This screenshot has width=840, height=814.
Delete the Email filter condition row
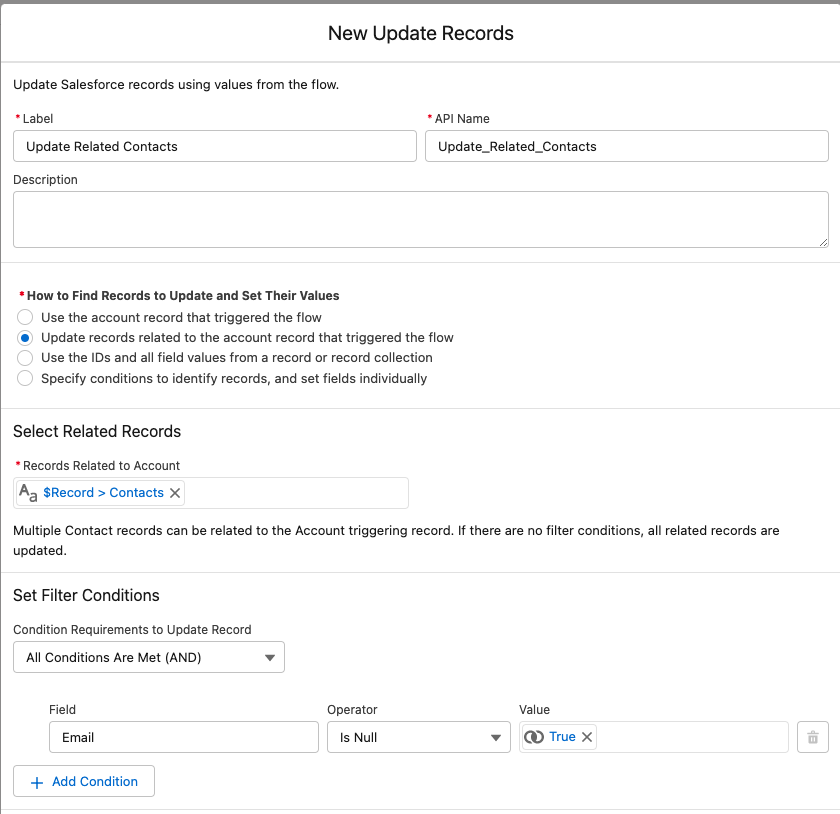tap(813, 737)
